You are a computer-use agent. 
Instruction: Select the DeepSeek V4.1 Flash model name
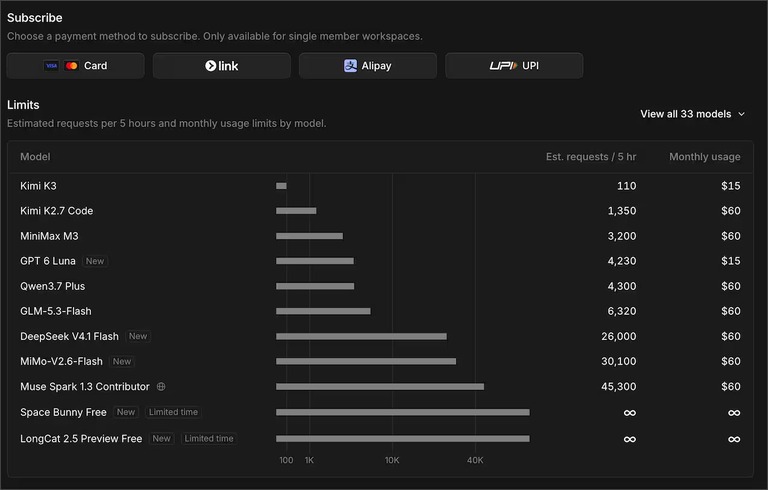[69, 336]
